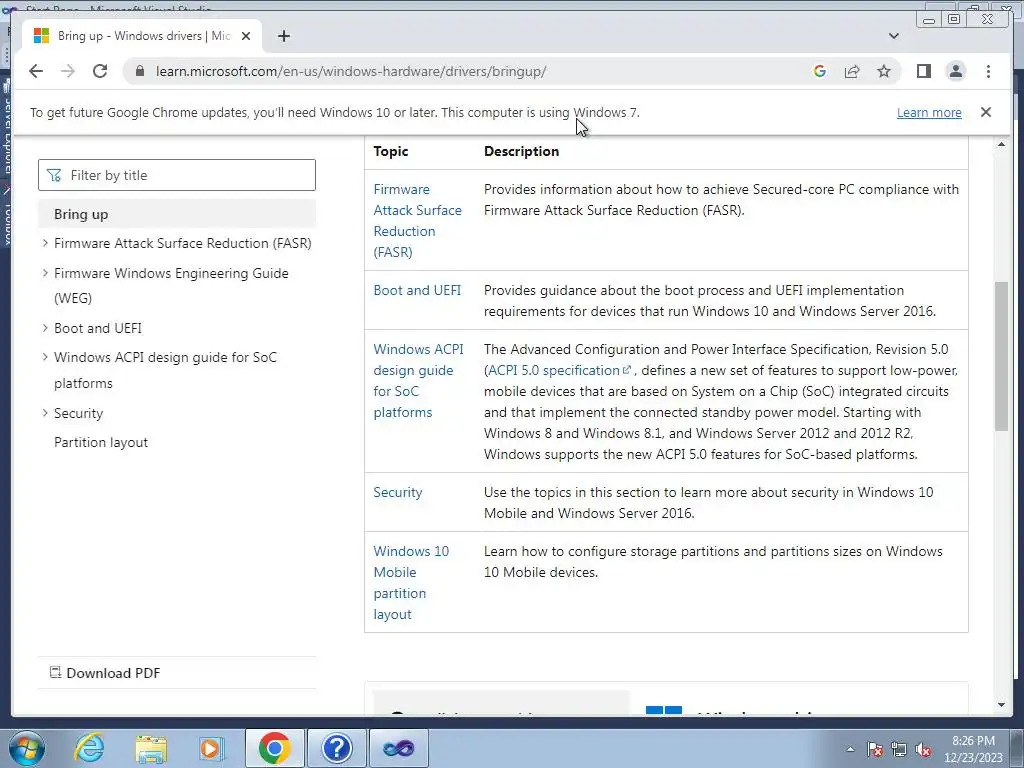This screenshot has width=1024, height=768.
Task: Click the page scrollbar up arrow
Action: 1001,144
